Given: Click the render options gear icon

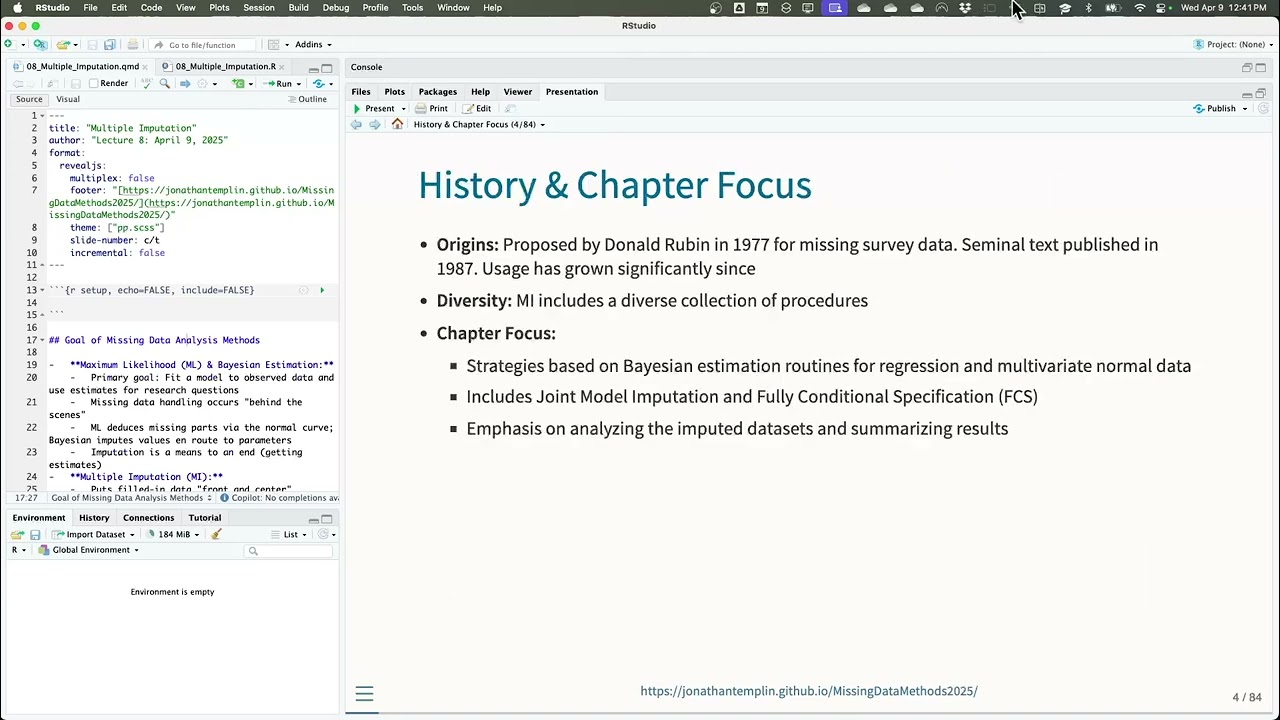Looking at the screenshot, I should [202, 83].
